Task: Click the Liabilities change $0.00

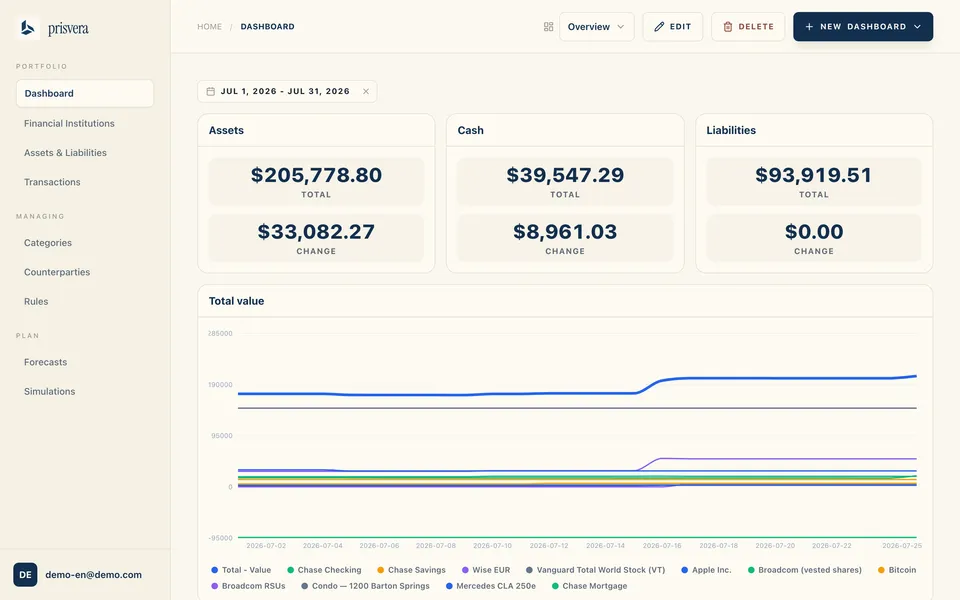Action: pyautogui.click(x=814, y=232)
